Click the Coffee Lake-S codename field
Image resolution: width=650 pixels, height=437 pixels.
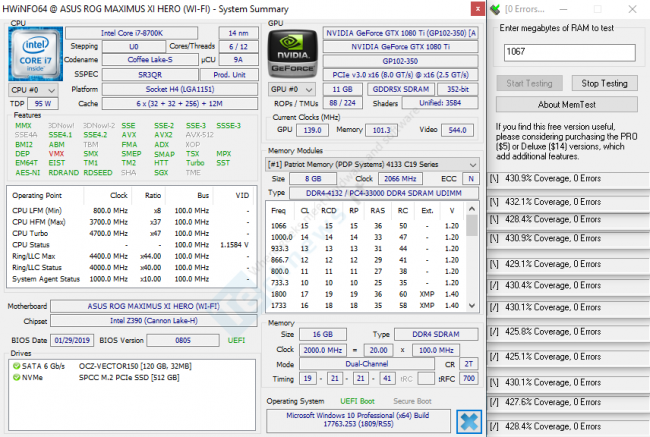pyautogui.click(x=150, y=60)
